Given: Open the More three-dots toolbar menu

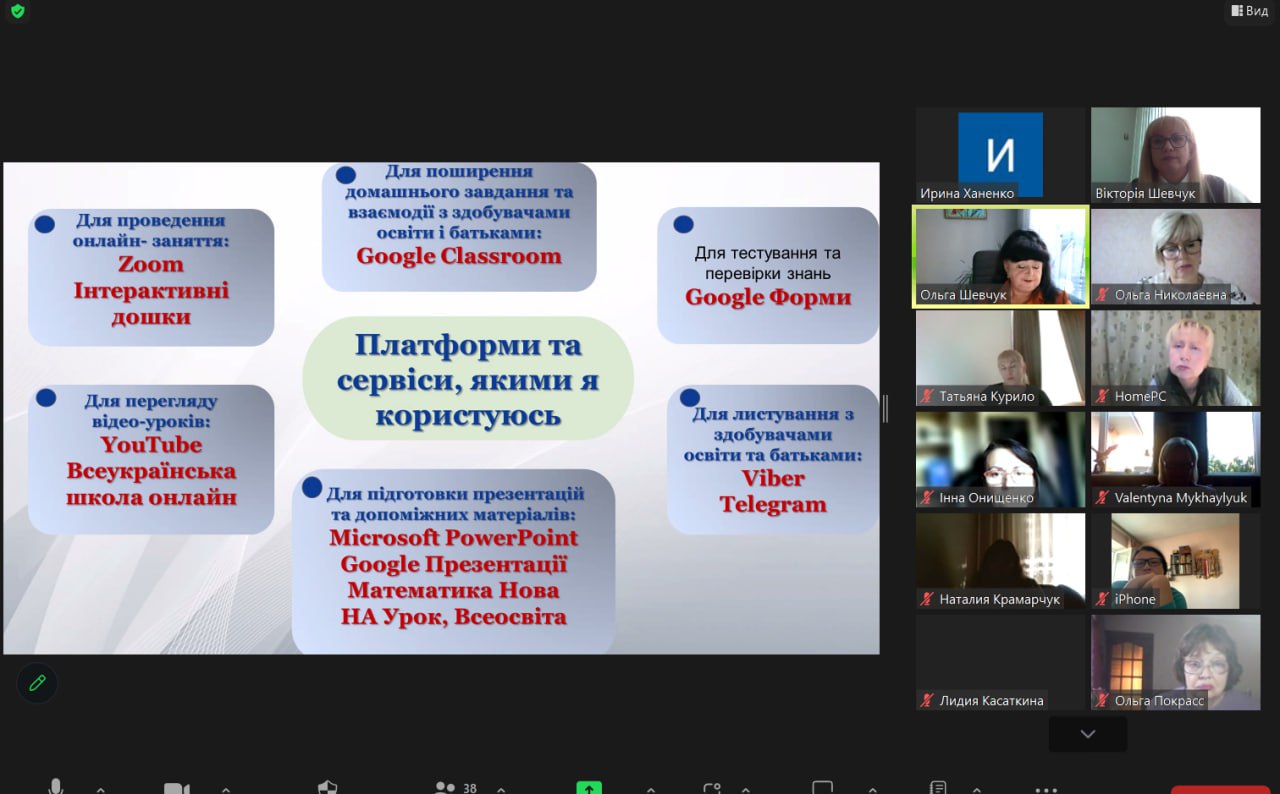Looking at the screenshot, I should pyautogui.click(x=1044, y=789).
